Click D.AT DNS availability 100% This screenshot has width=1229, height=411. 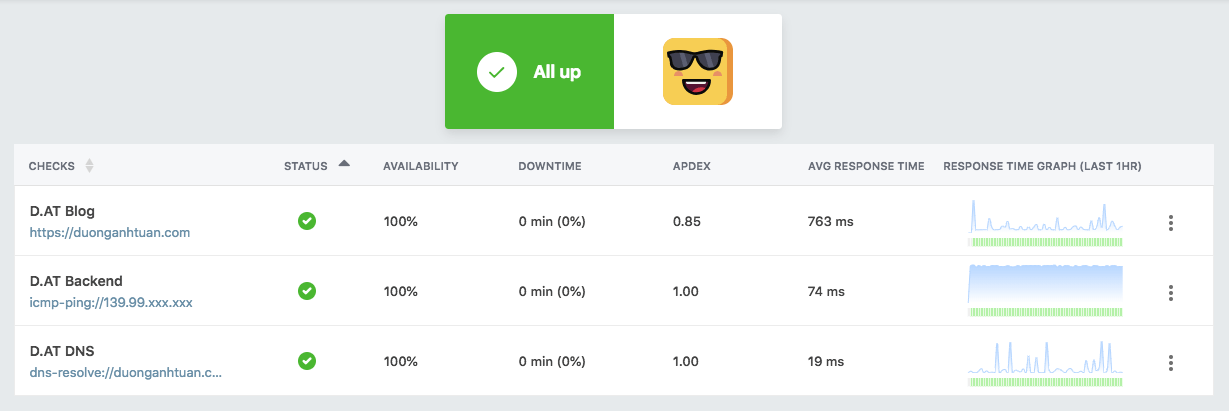click(x=401, y=362)
